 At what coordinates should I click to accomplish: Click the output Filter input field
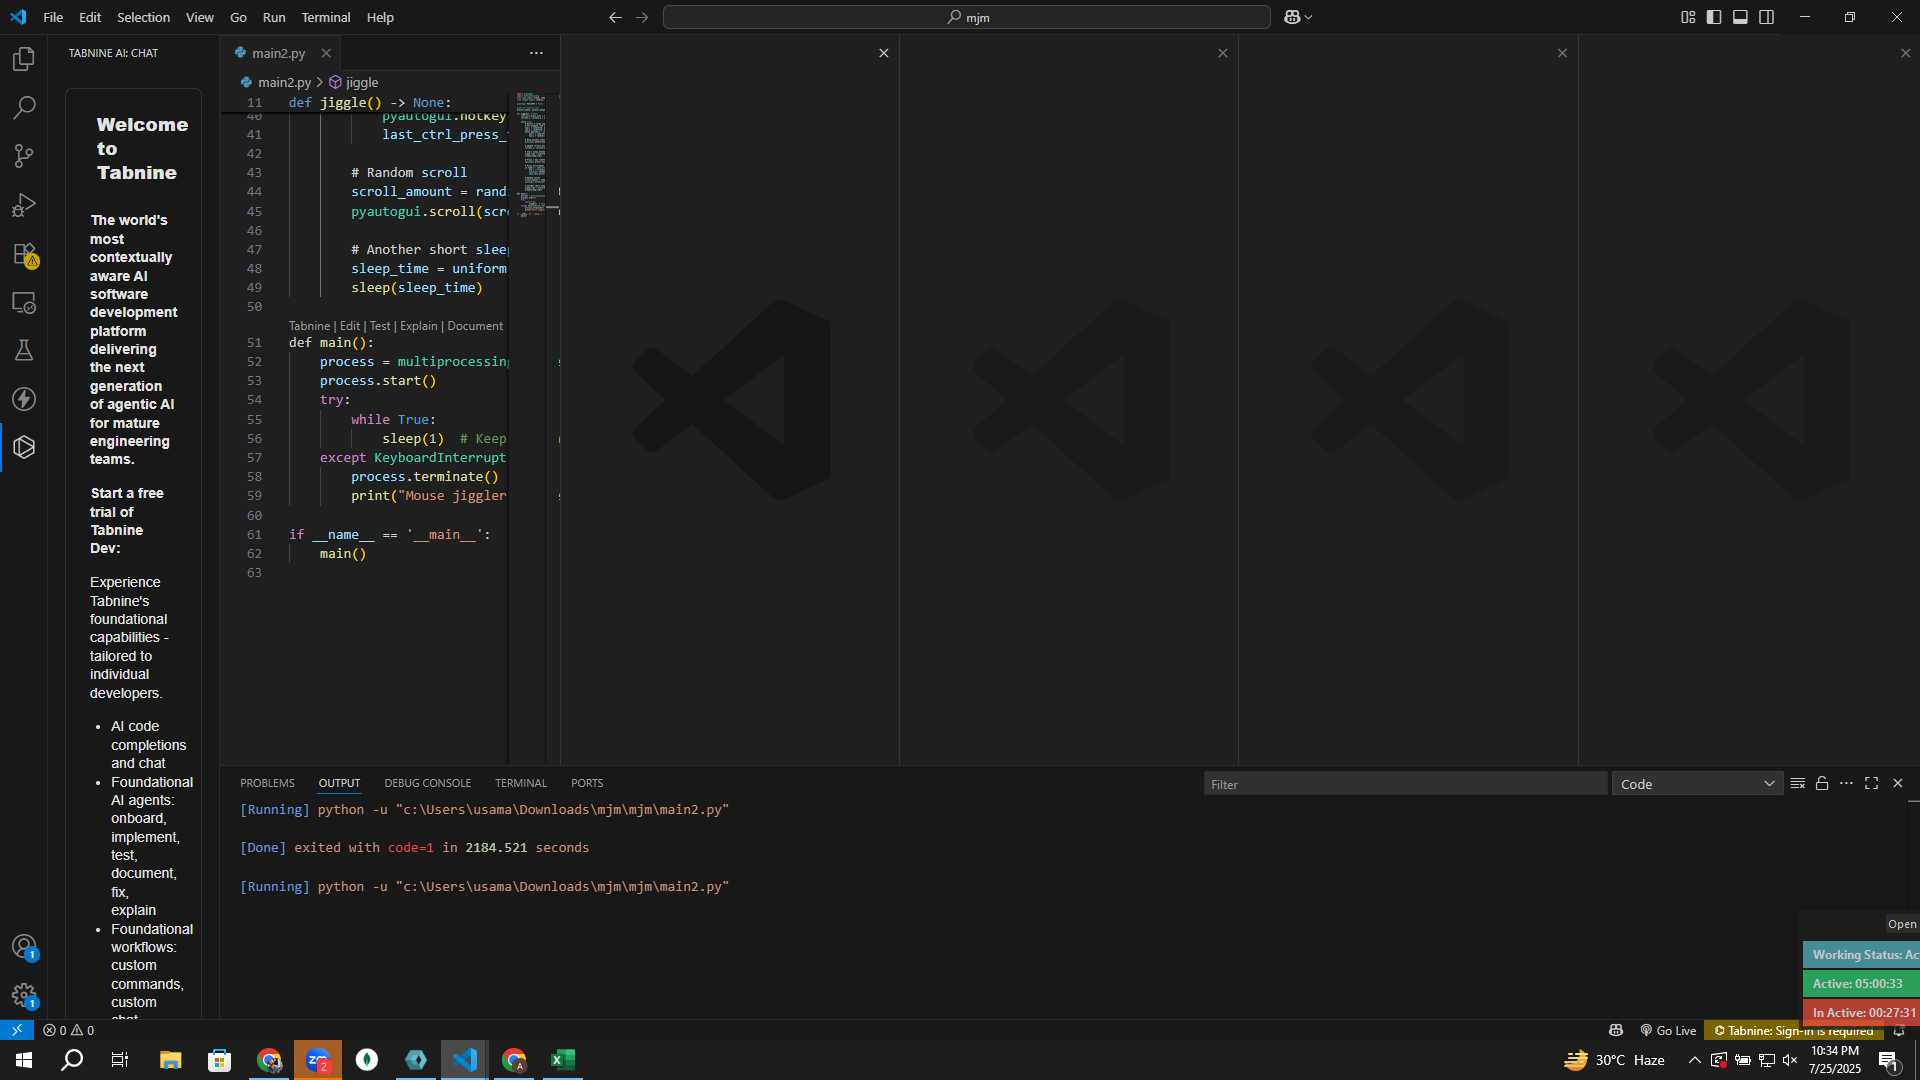tap(1405, 784)
